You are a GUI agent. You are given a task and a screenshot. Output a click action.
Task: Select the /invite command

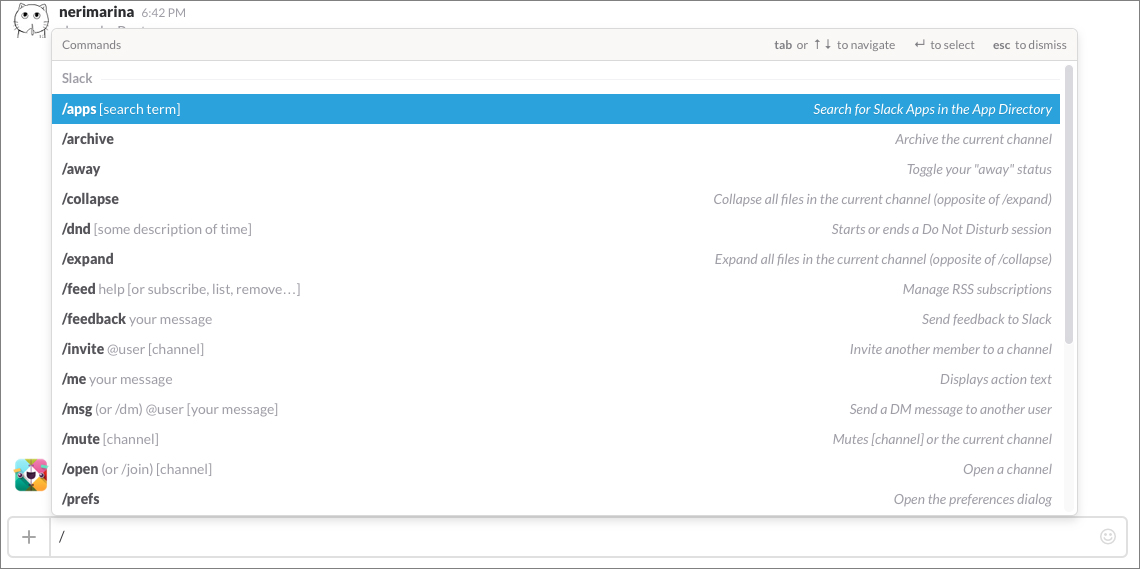tap(555, 349)
